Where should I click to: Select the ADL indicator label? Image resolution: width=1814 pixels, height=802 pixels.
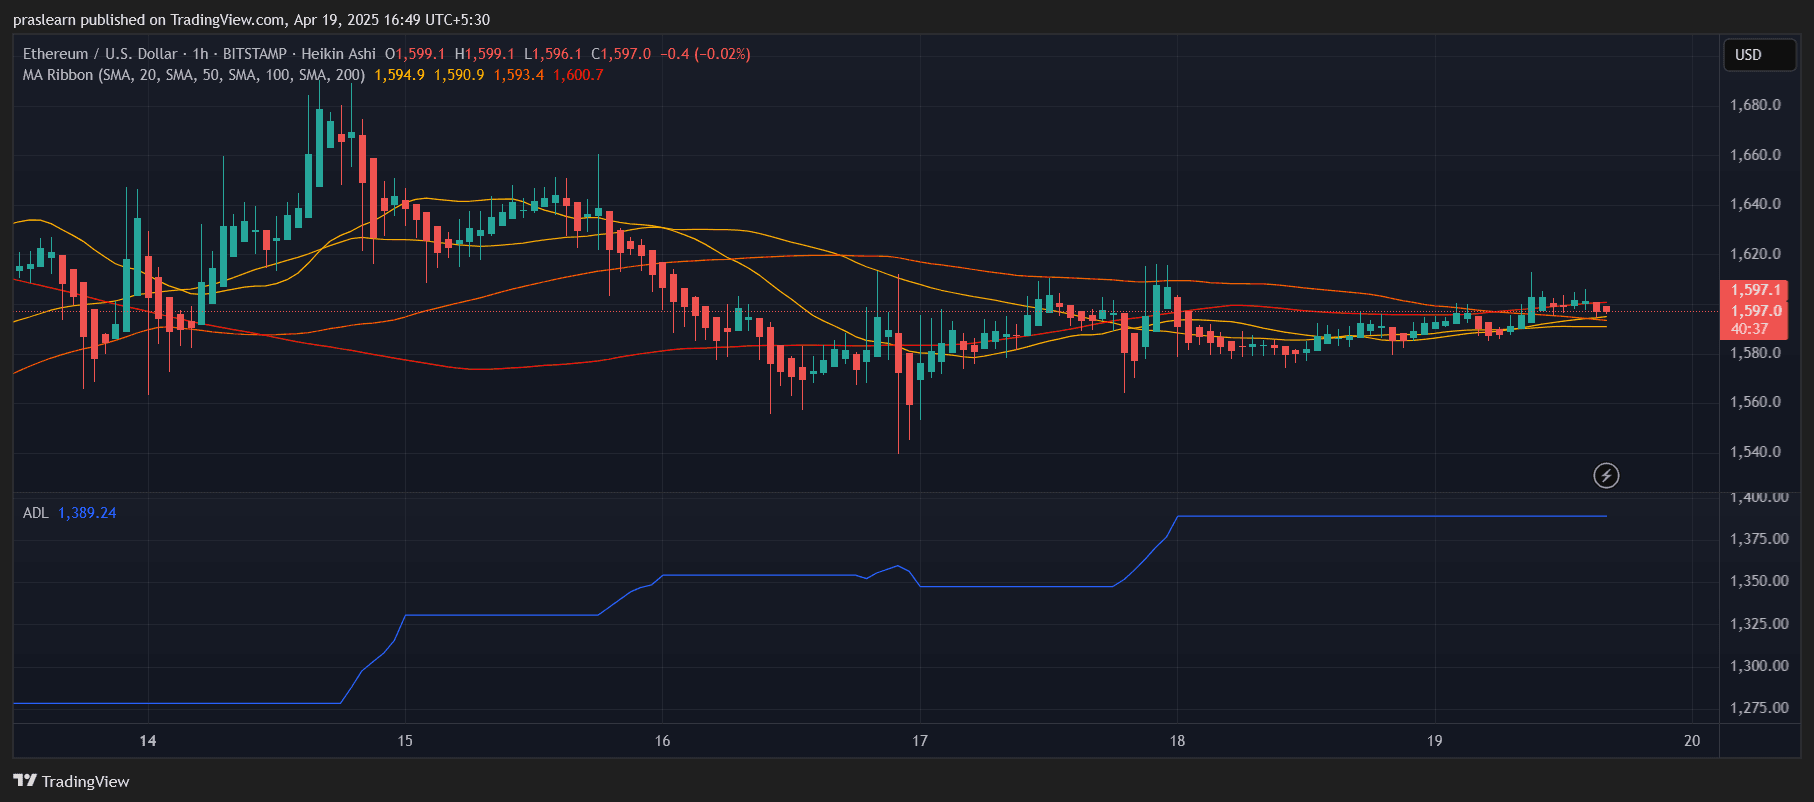pos(35,513)
